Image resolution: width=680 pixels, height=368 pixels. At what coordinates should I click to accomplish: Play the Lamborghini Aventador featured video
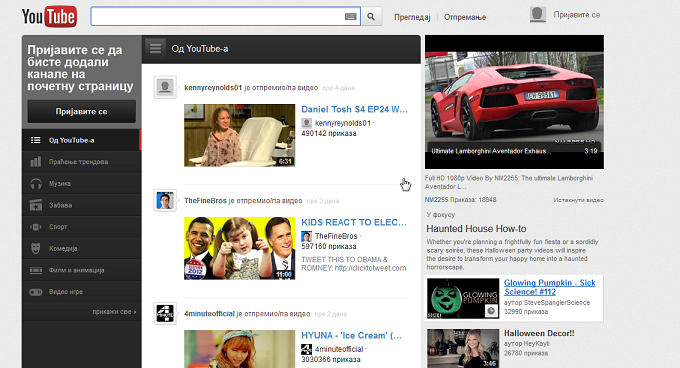514,102
